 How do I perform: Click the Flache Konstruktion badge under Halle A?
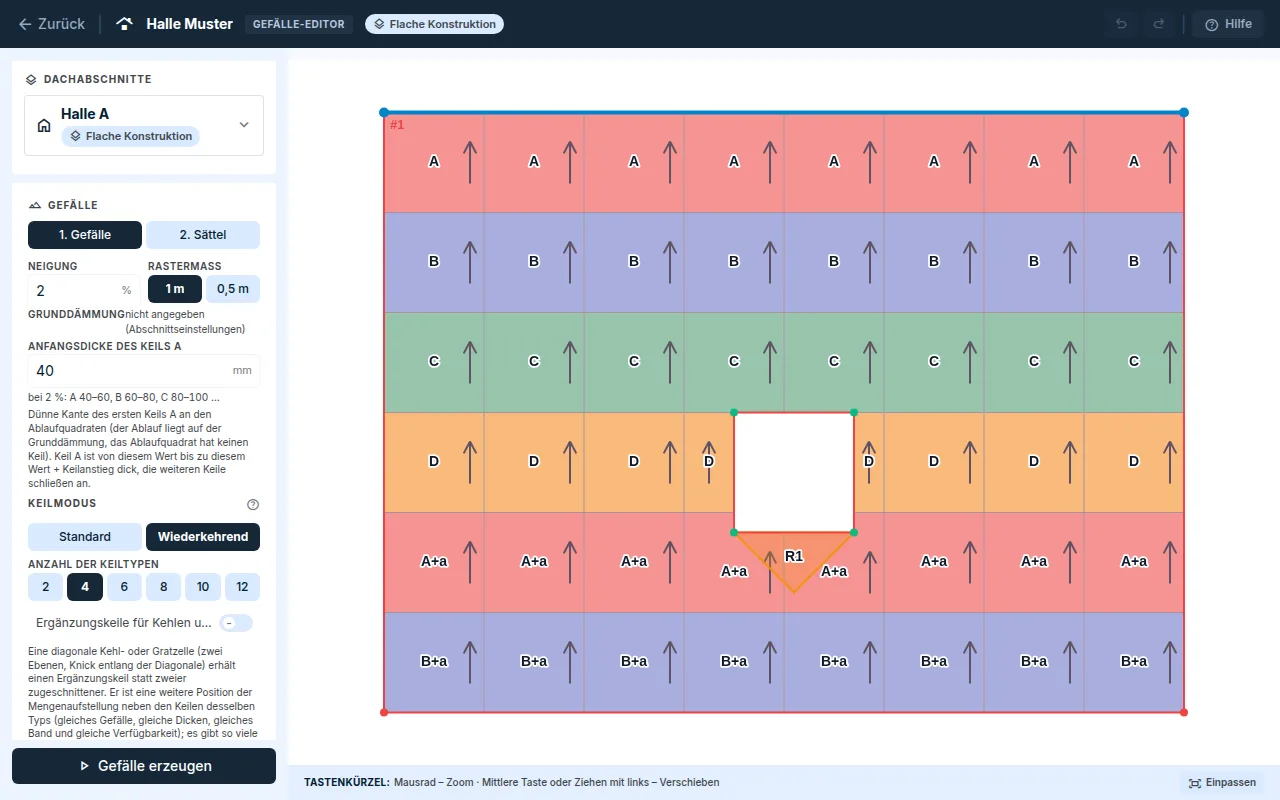point(131,136)
